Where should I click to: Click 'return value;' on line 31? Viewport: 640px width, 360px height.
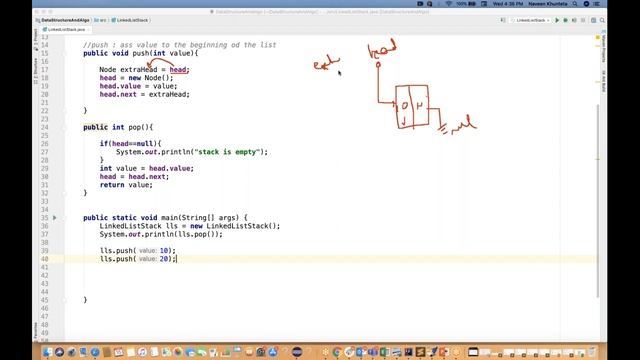click(x=126, y=185)
